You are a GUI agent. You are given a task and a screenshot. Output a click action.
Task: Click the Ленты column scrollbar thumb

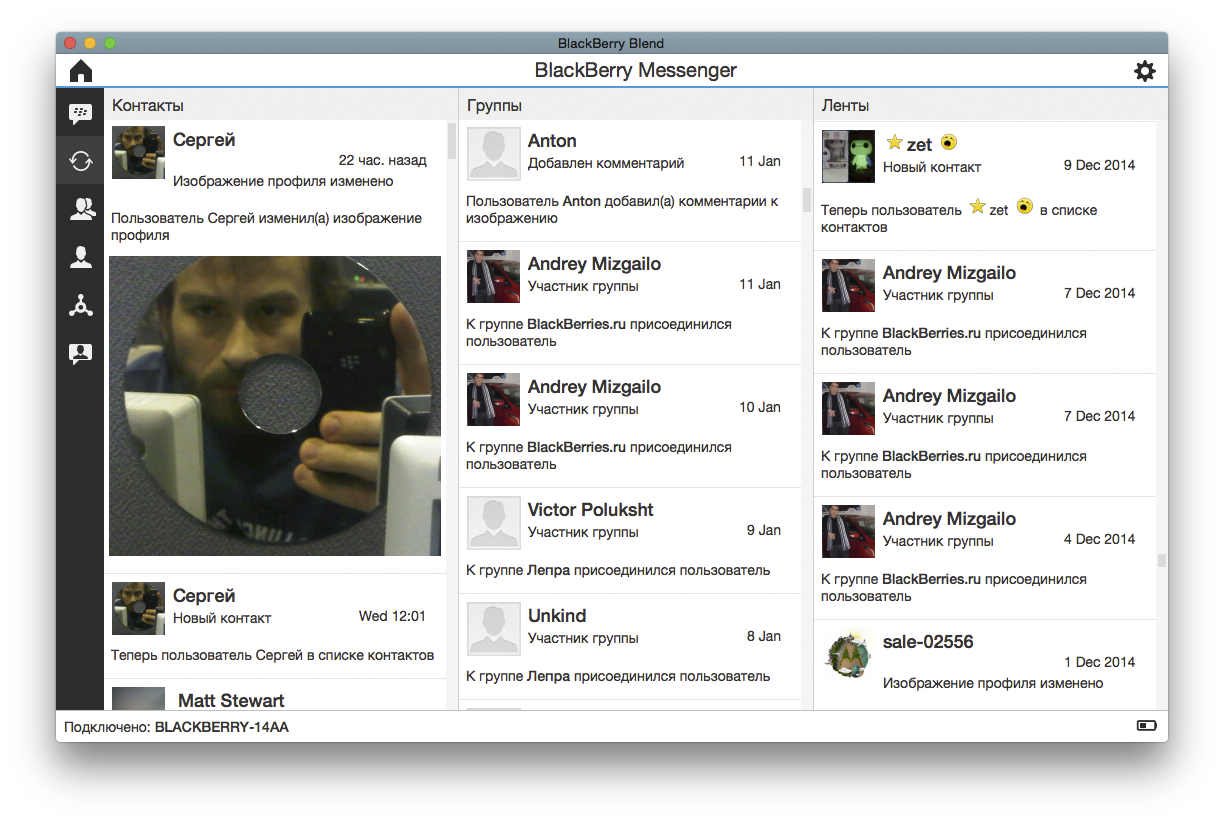click(1162, 560)
